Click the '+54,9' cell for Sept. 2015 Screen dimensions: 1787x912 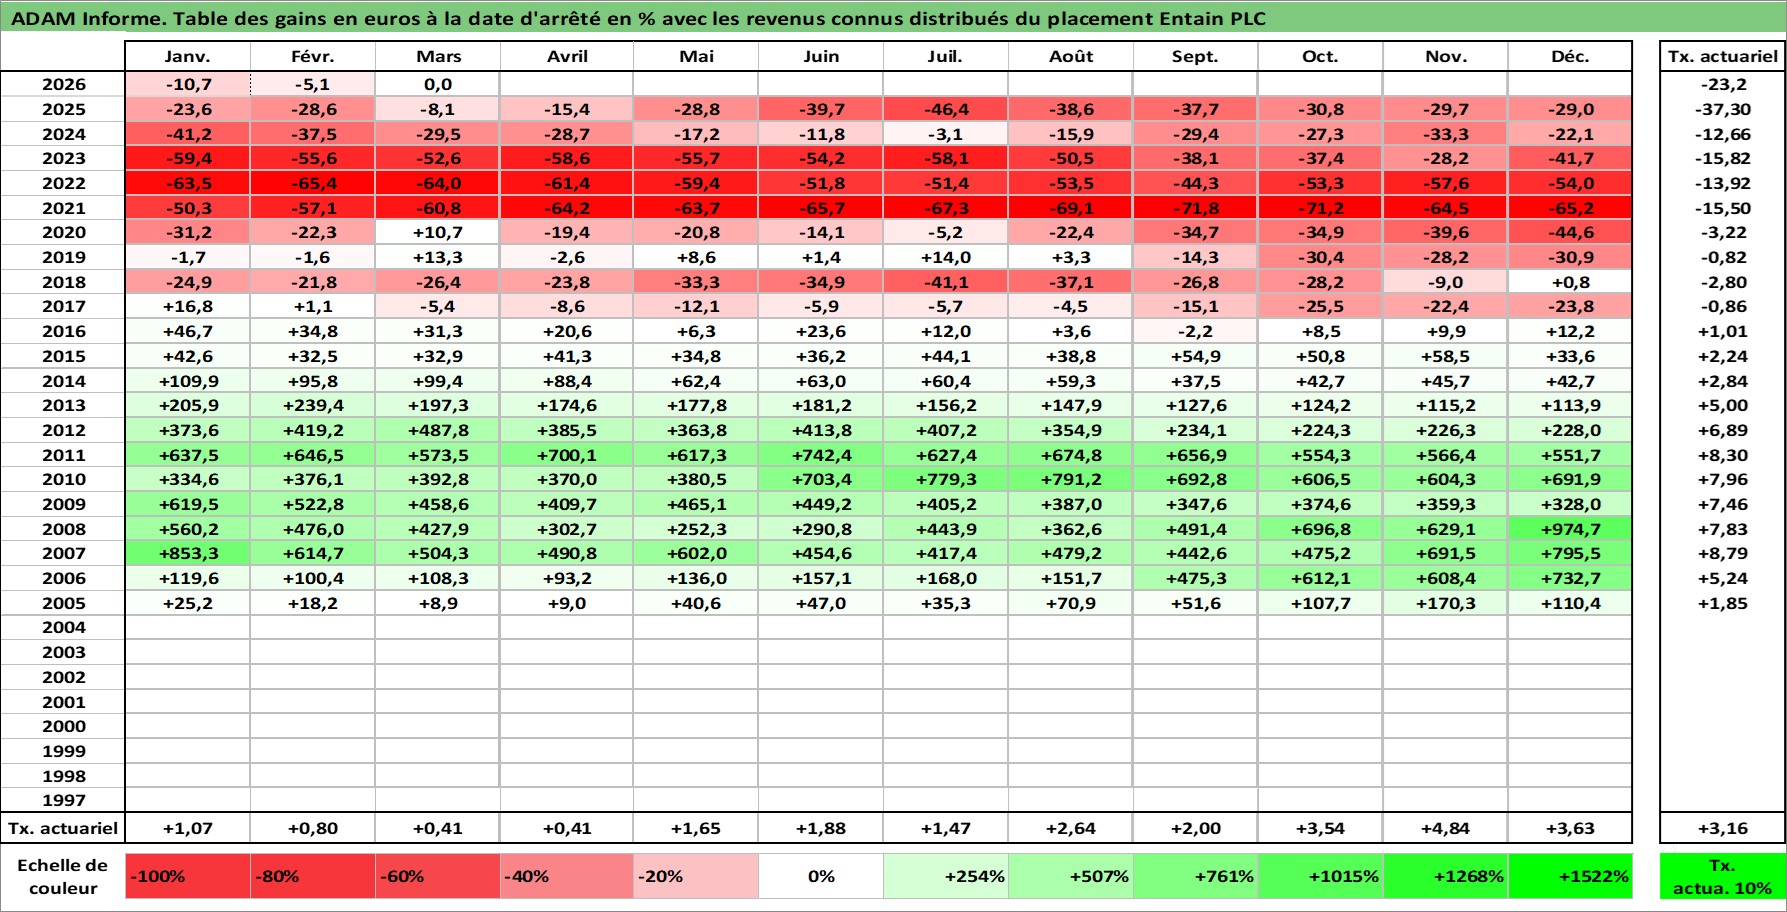[1196, 356]
